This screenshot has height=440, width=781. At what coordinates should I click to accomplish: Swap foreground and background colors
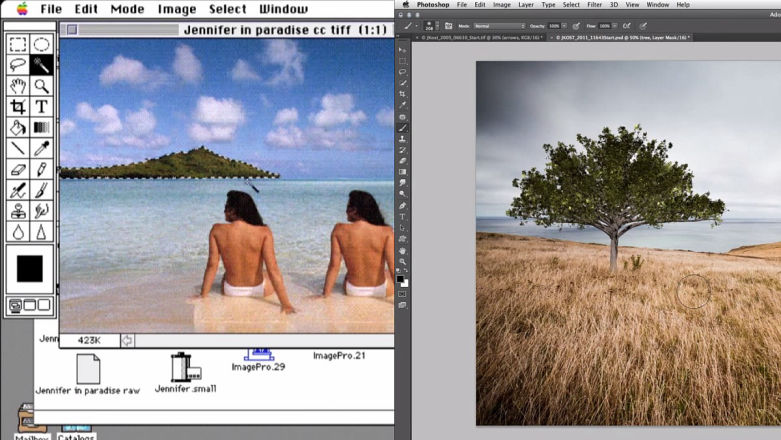(406, 271)
